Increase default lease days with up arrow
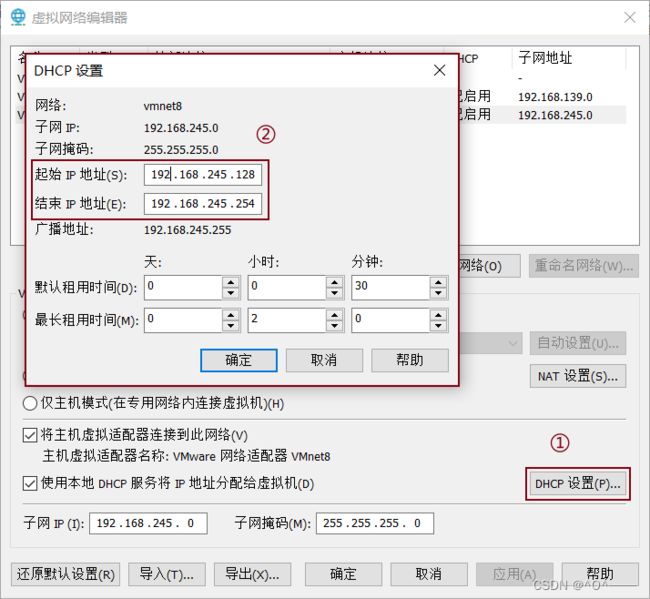The height and width of the screenshot is (599, 650). (x=230, y=282)
